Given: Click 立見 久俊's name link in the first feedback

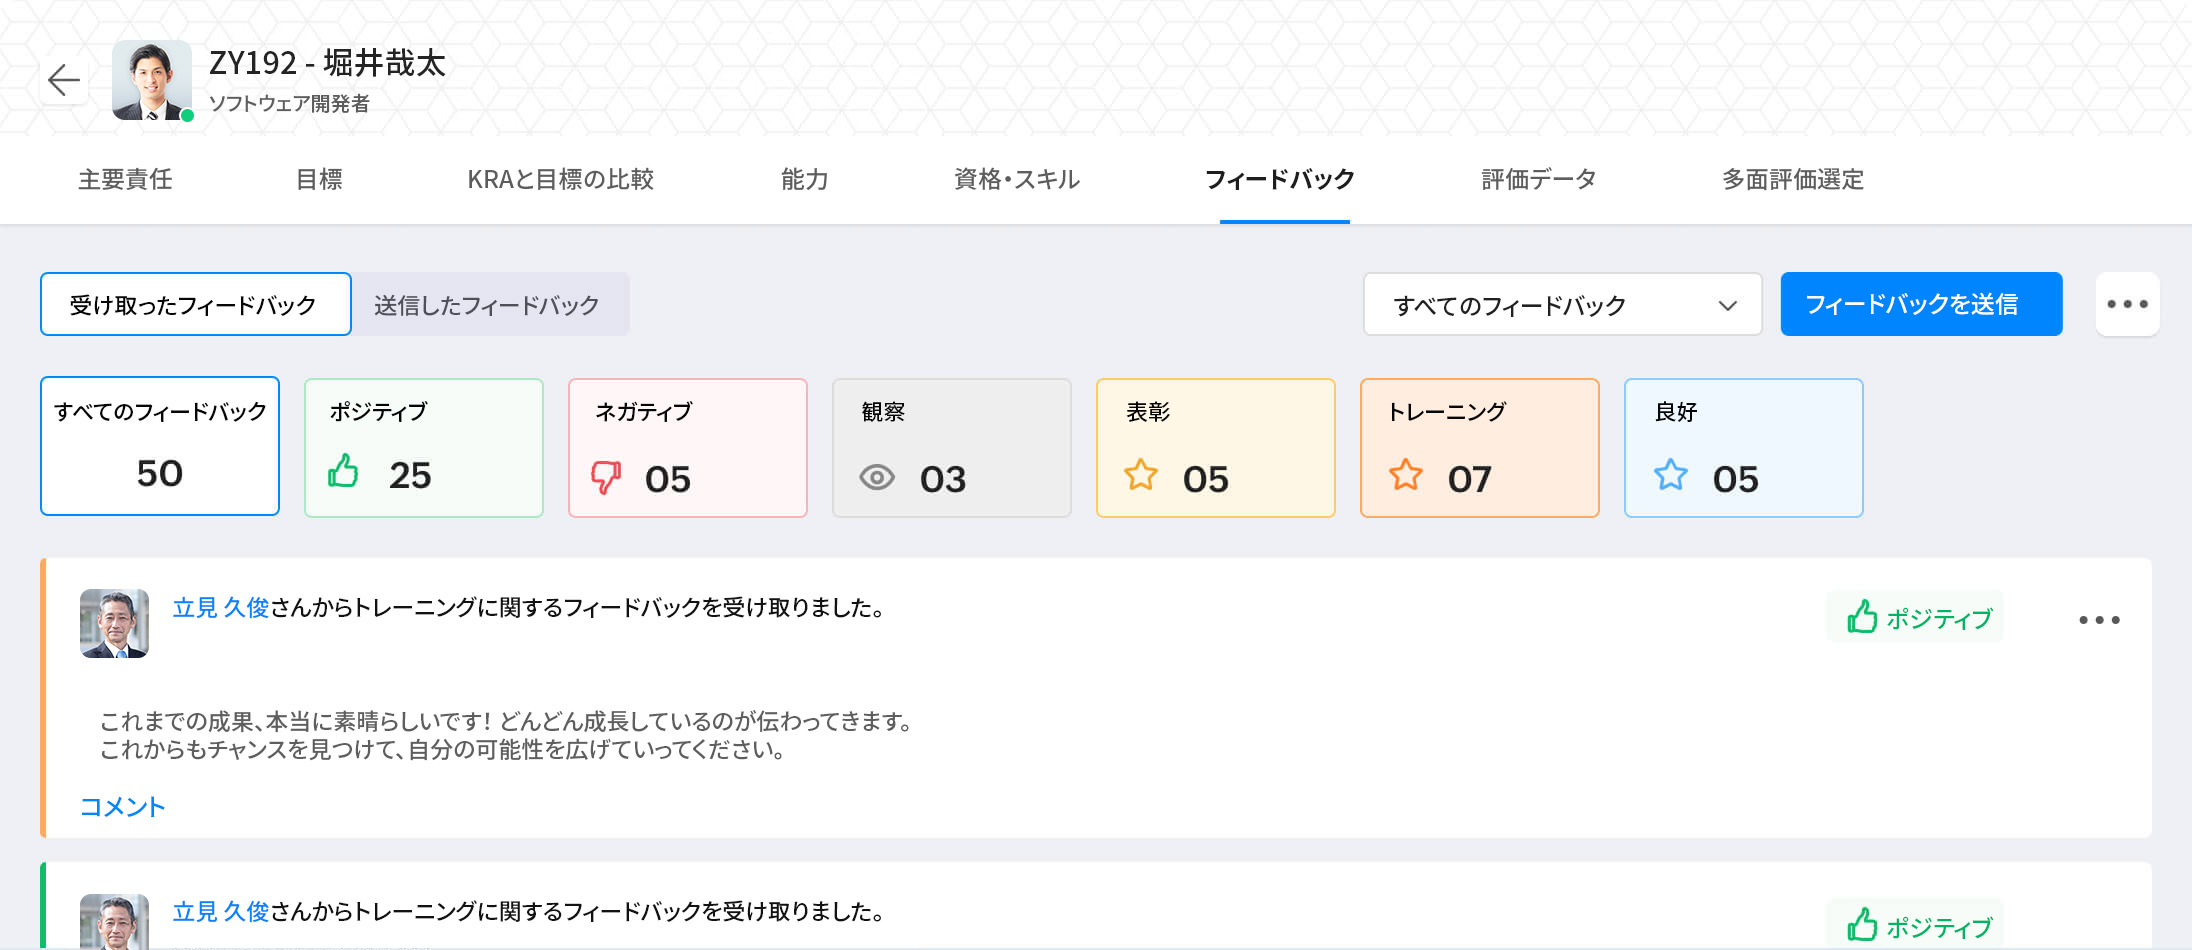Looking at the screenshot, I should [222, 608].
